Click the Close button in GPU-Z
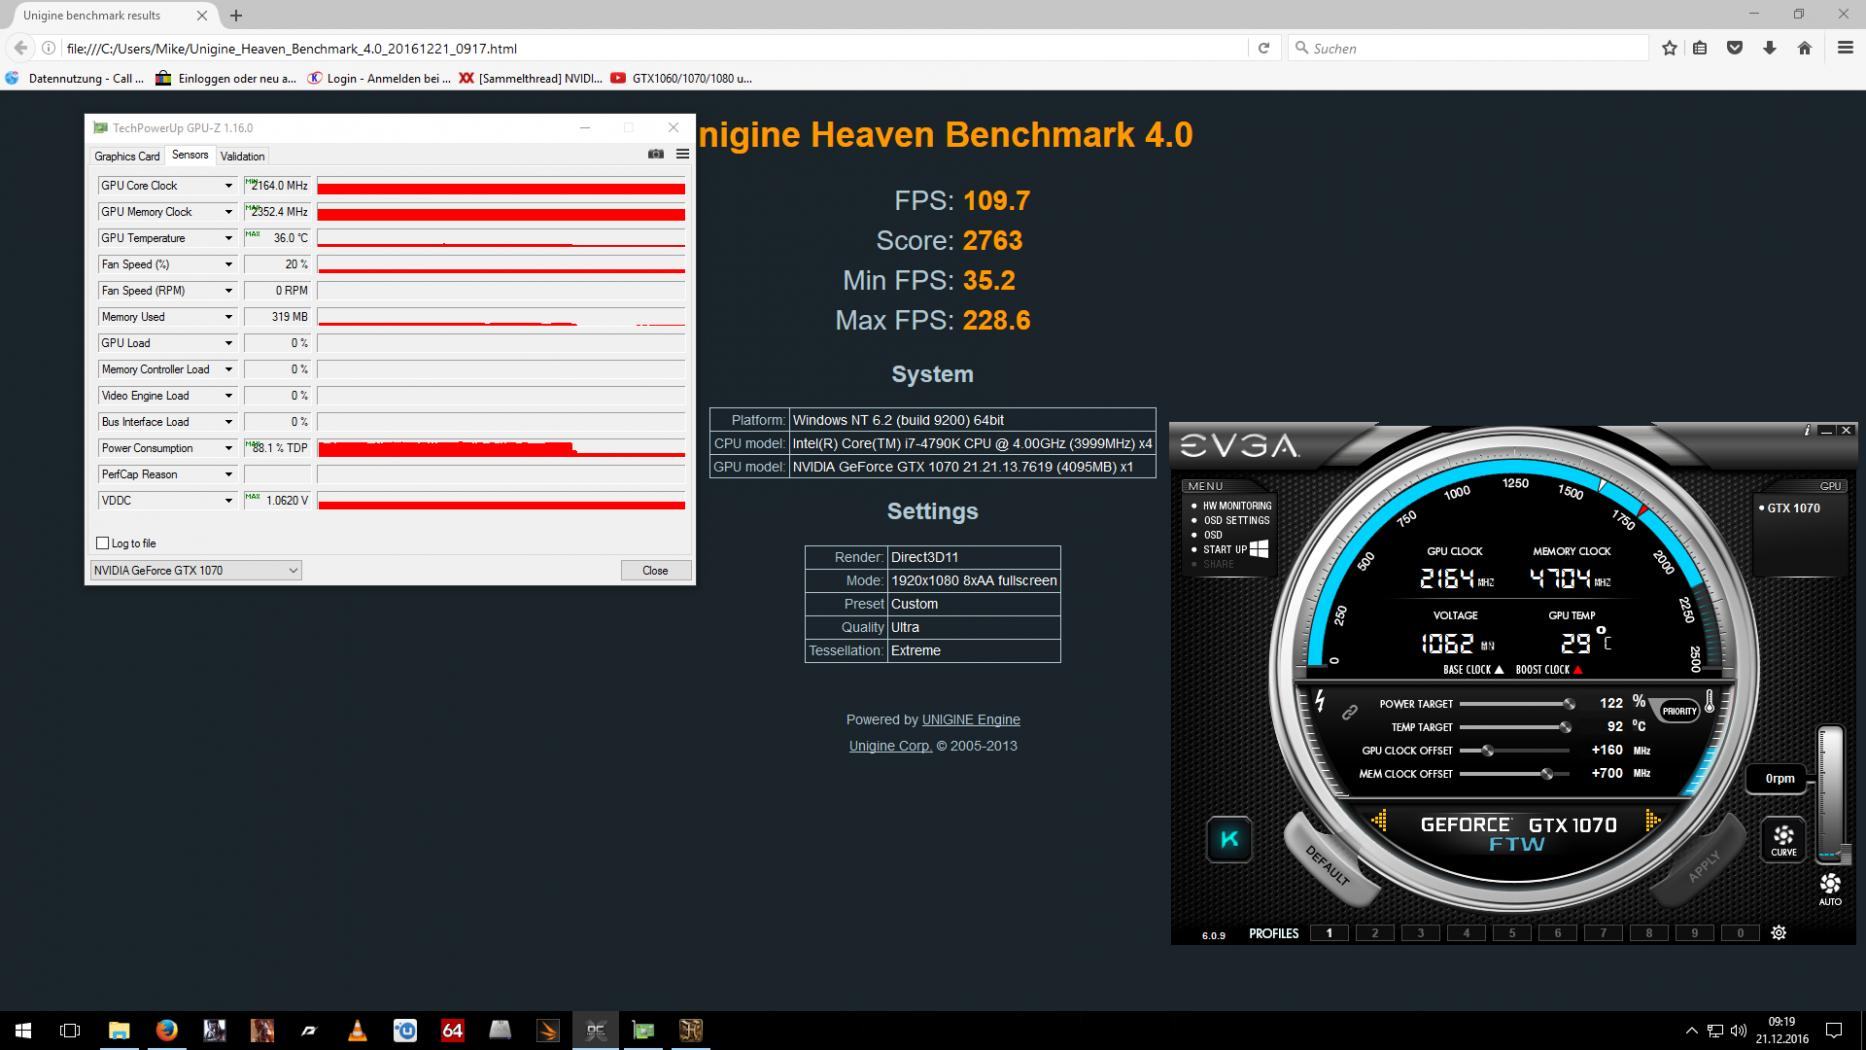Image resolution: width=1866 pixels, height=1050 pixels. pos(655,570)
